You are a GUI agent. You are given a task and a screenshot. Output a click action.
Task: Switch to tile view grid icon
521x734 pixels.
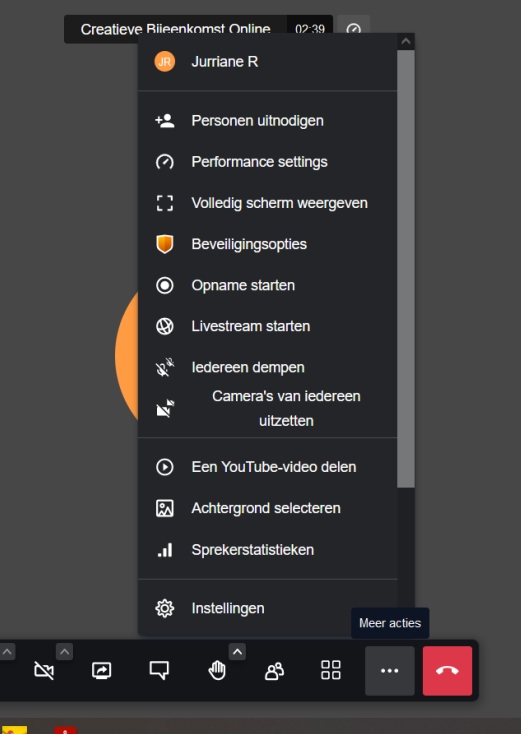331,670
